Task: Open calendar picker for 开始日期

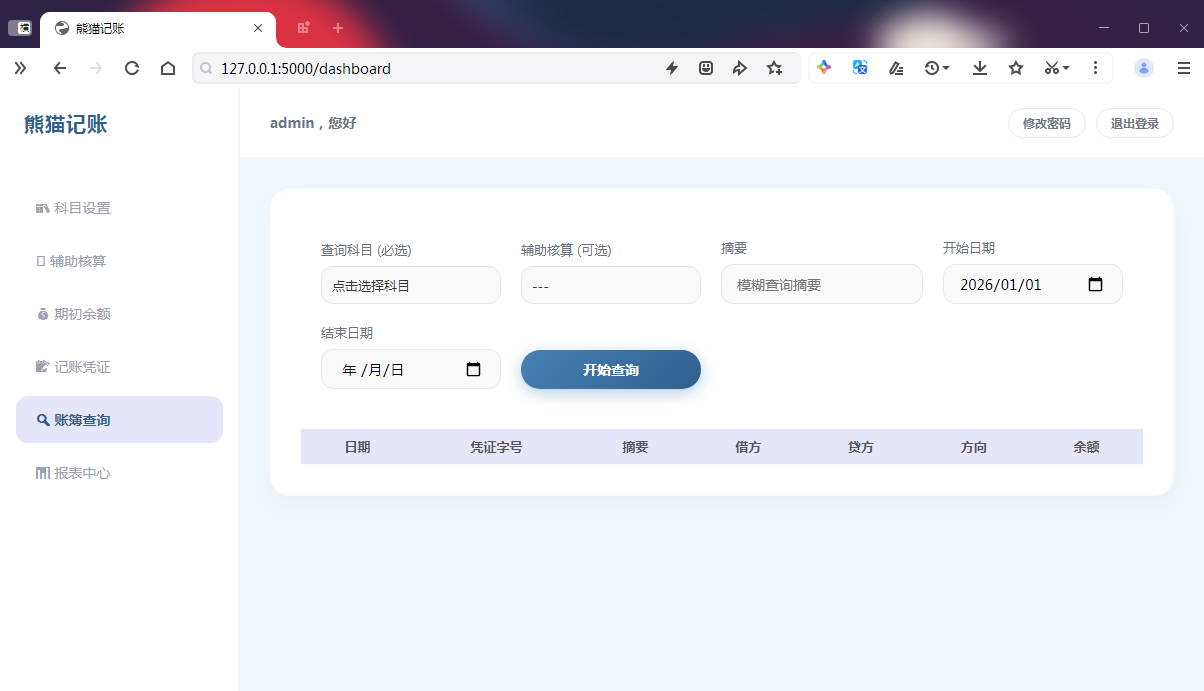Action: pyautogui.click(x=1095, y=284)
